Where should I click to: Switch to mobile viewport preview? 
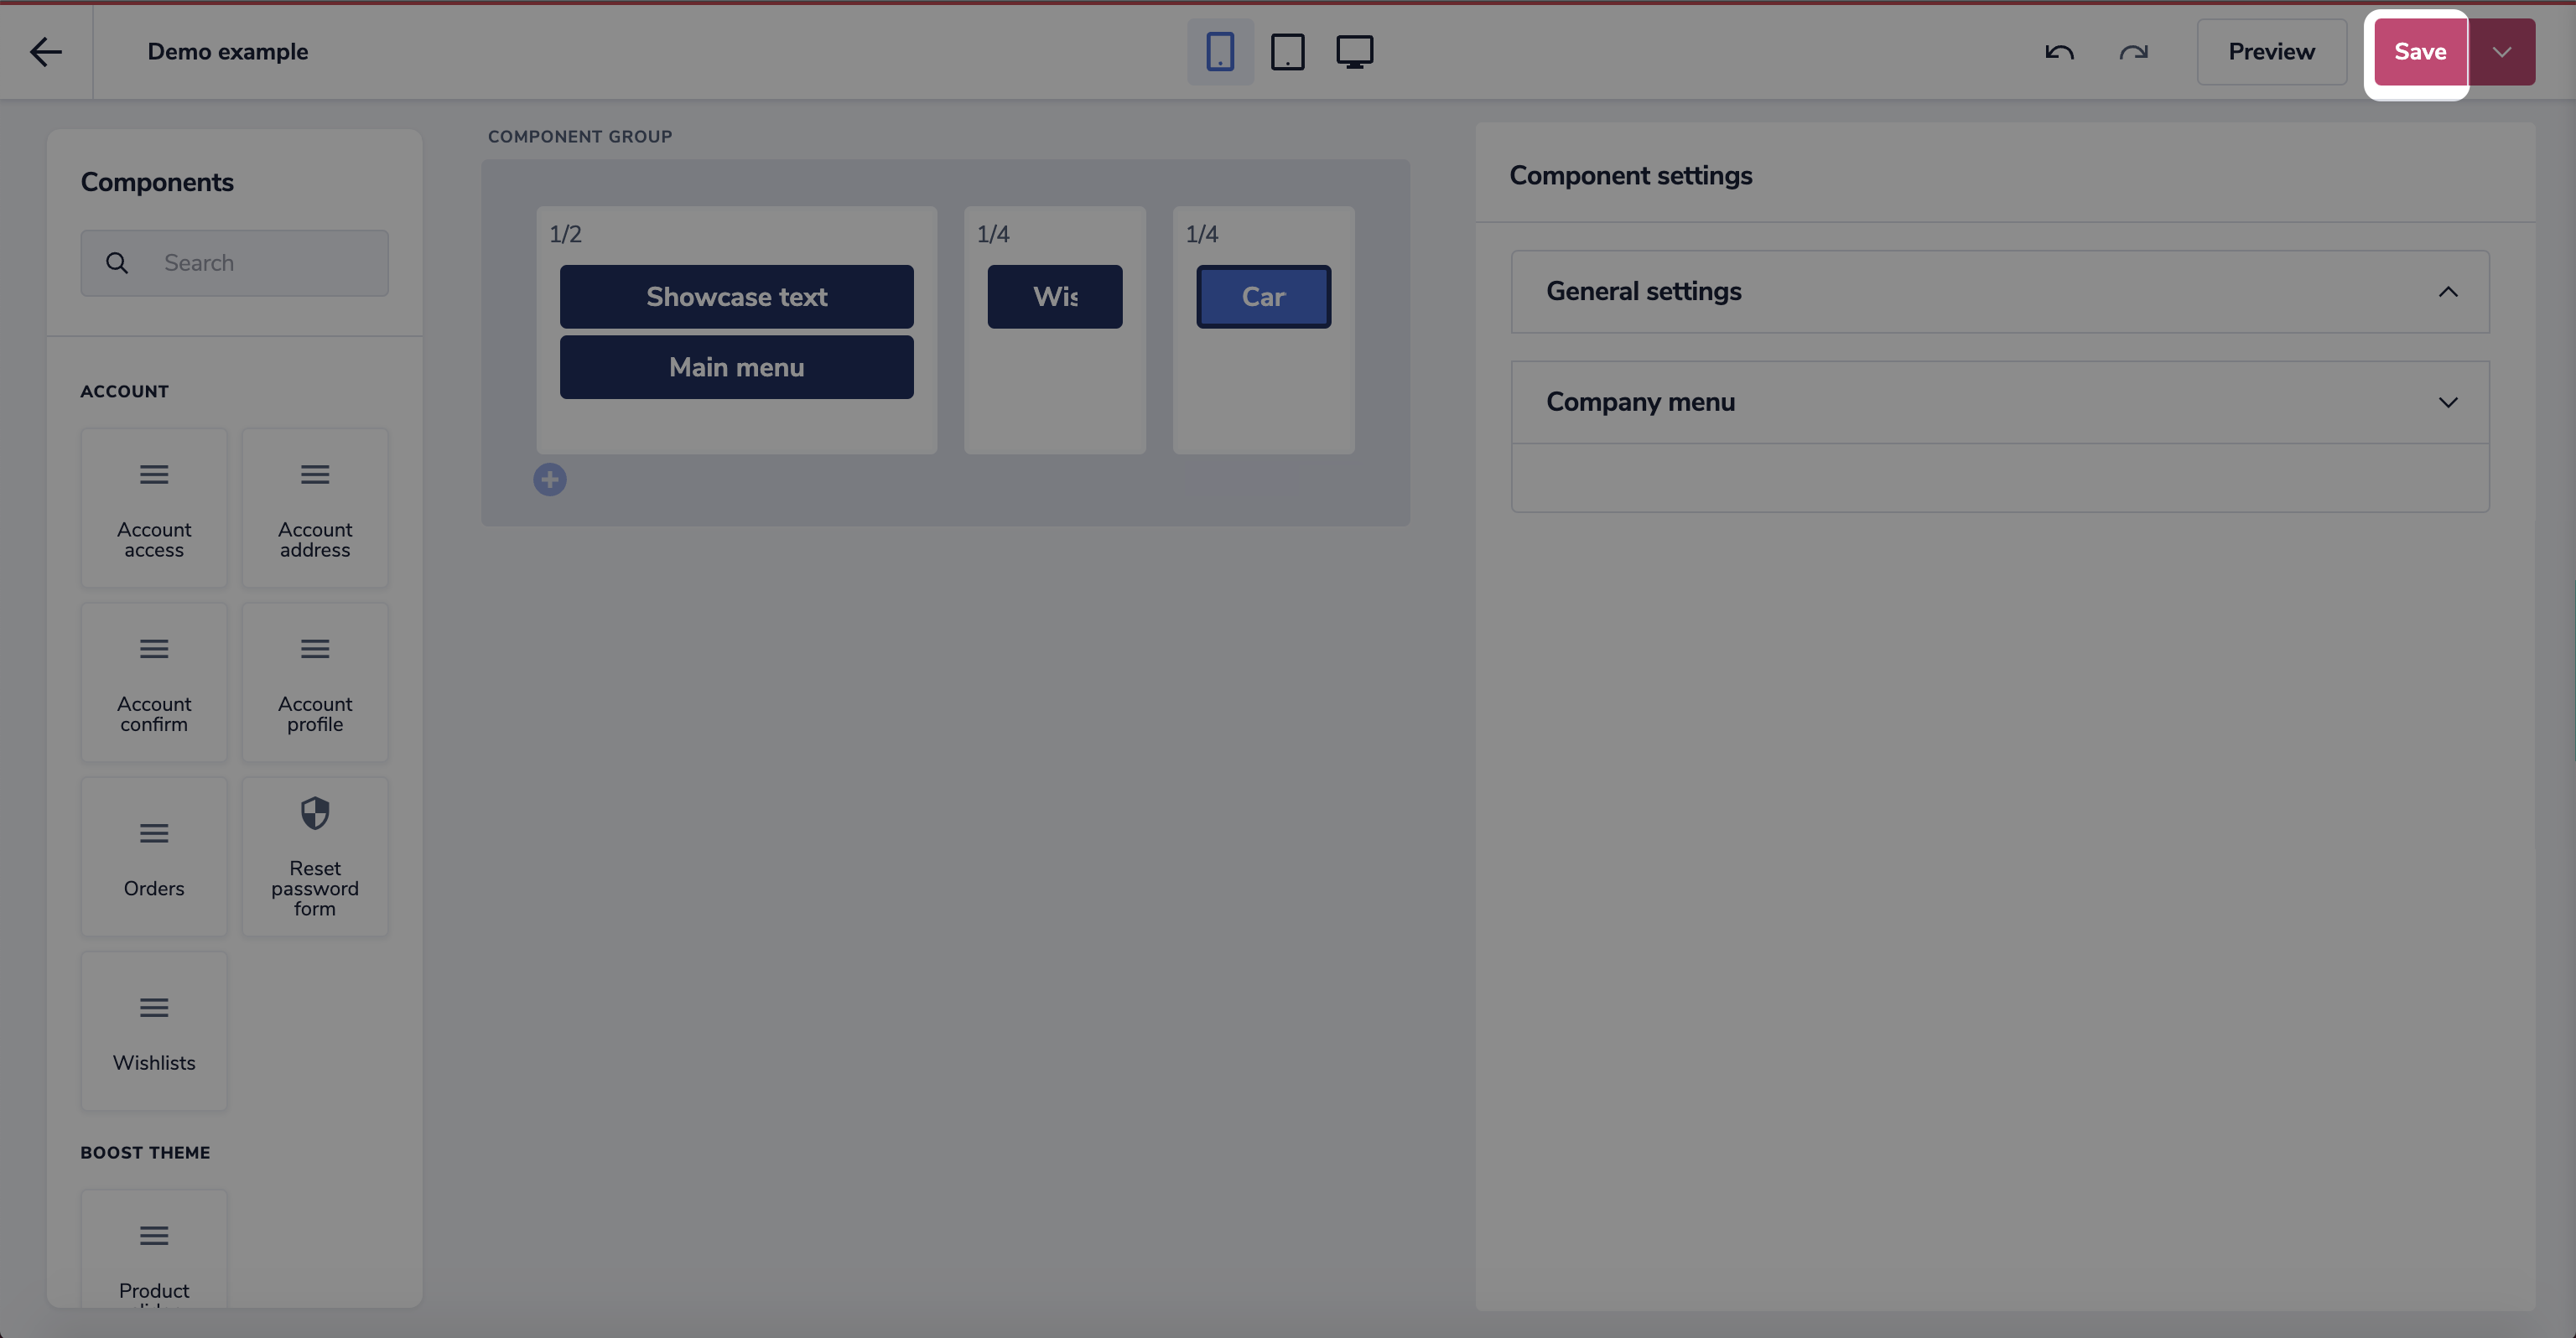(x=1220, y=51)
